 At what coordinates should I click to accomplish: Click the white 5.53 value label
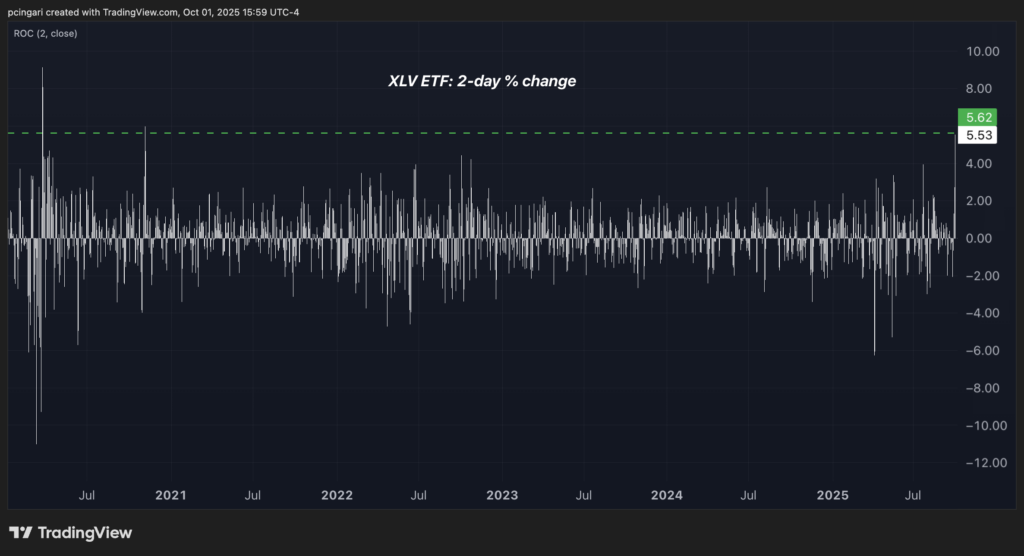coord(976,134)
